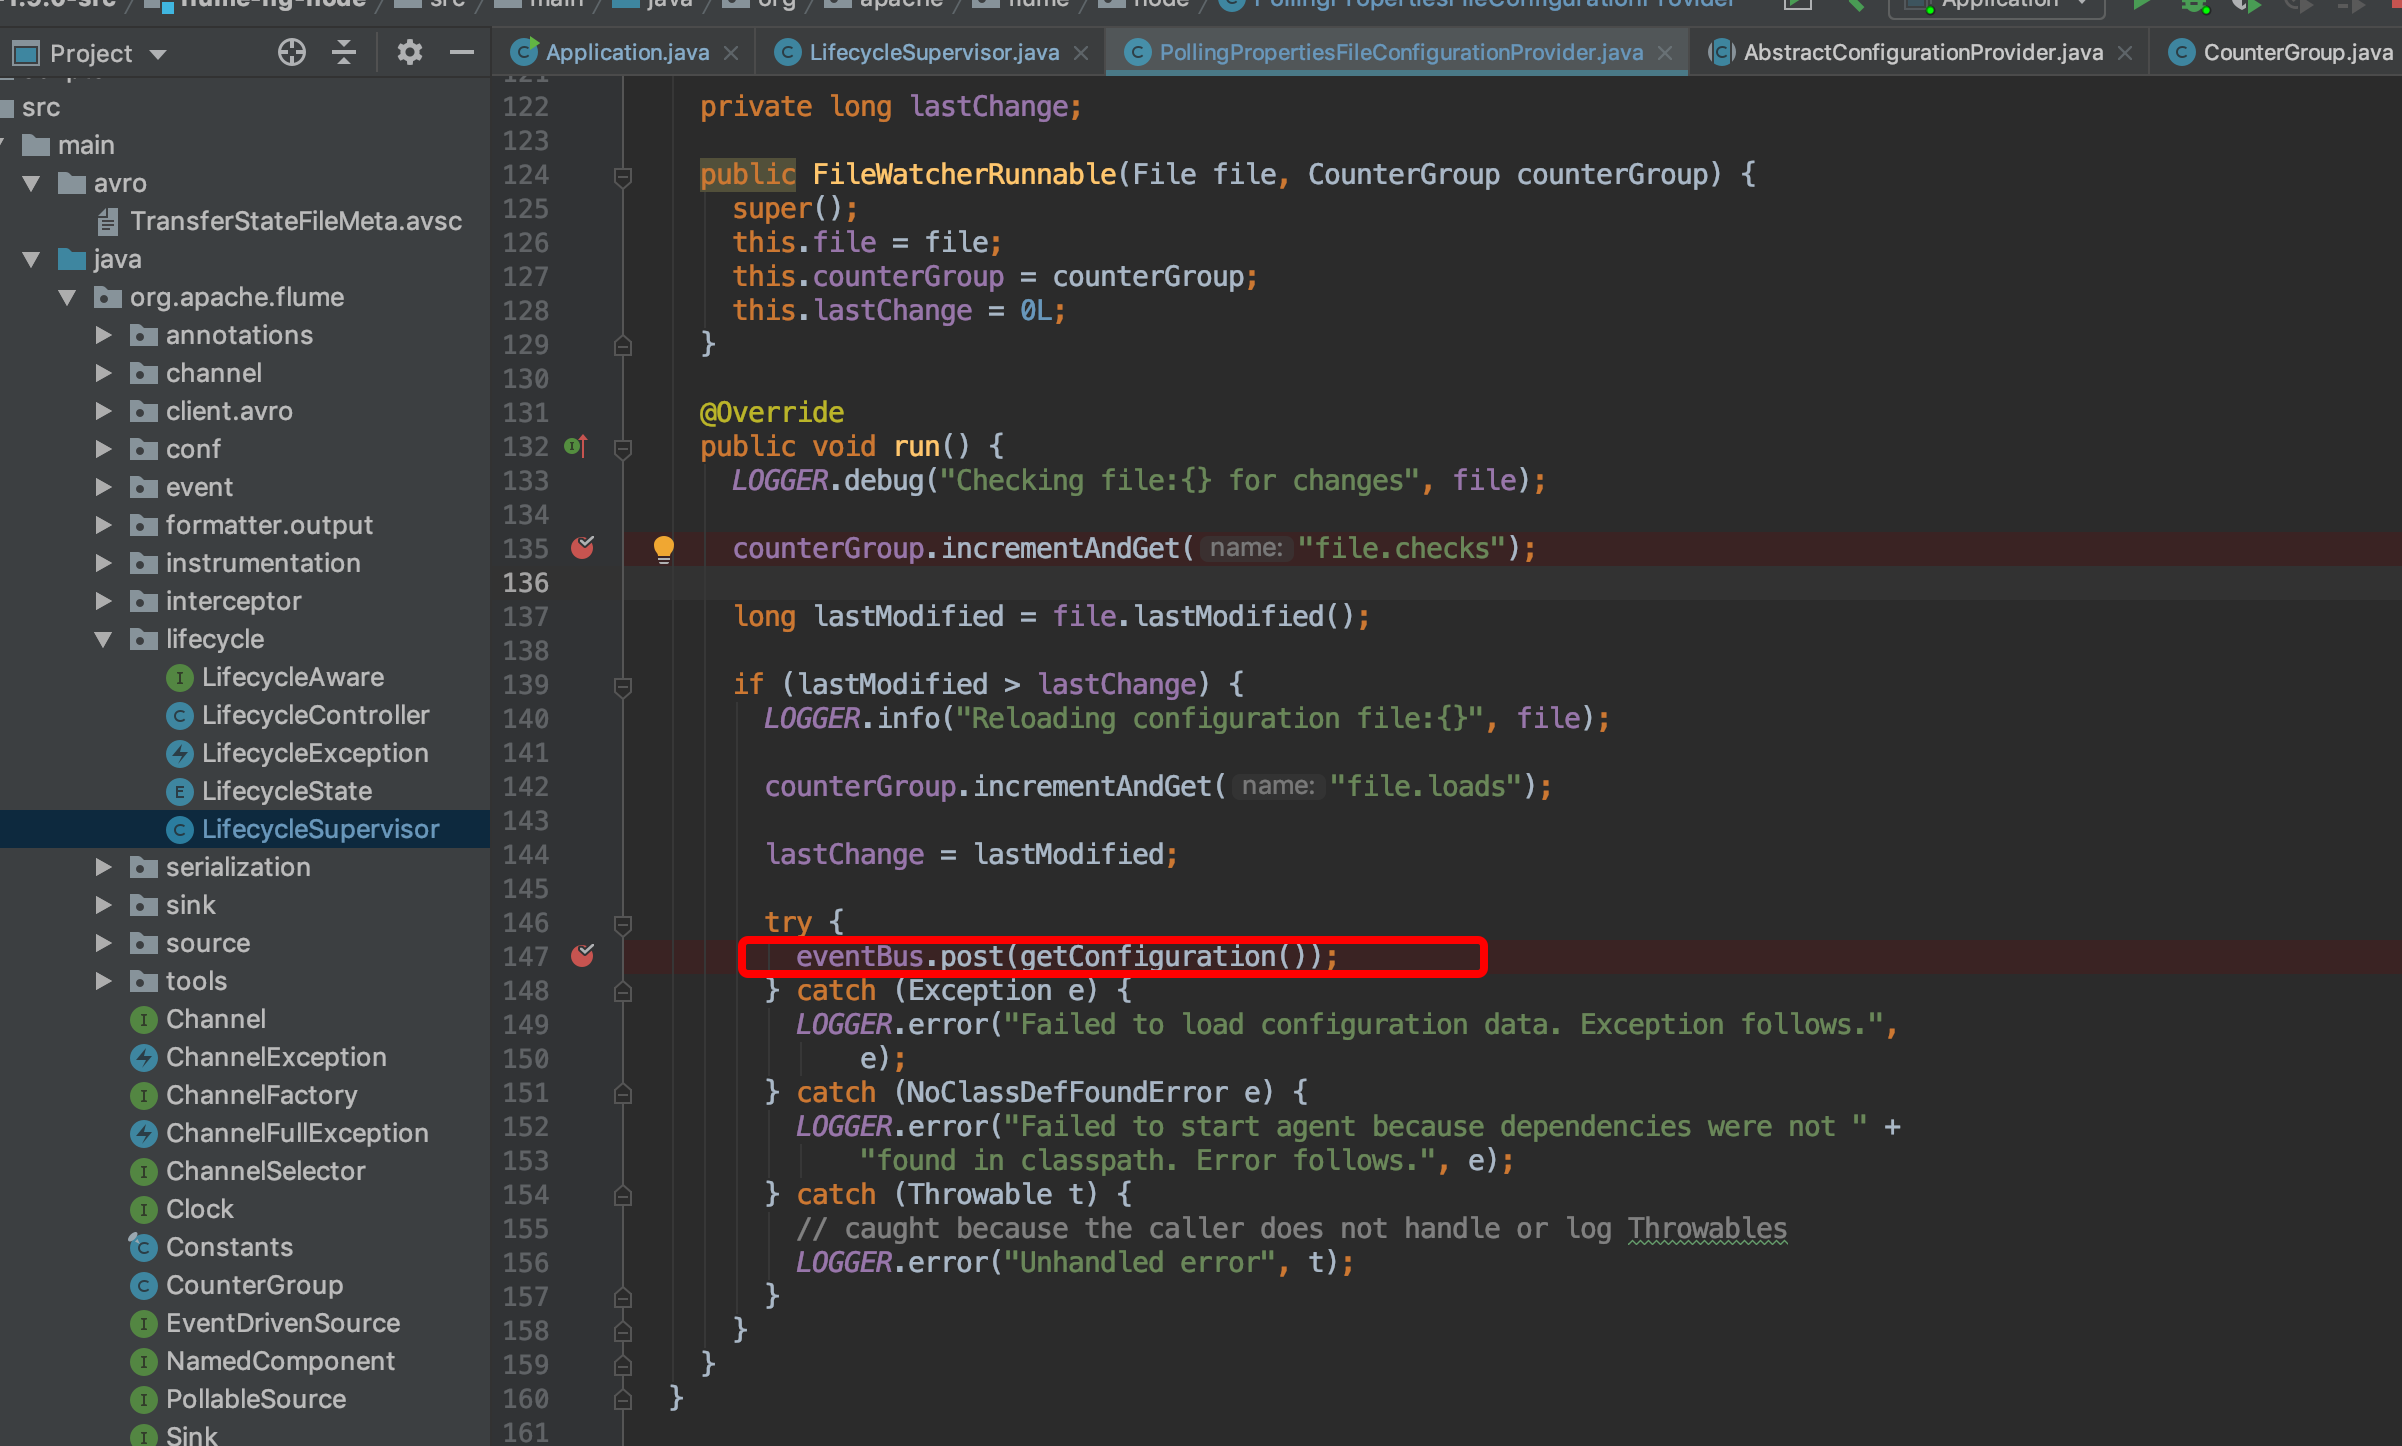The height and width of the screenshot is (1446, 2402).
Task: Locate open file using the crosshair icon
Action: tap(291, 53)
